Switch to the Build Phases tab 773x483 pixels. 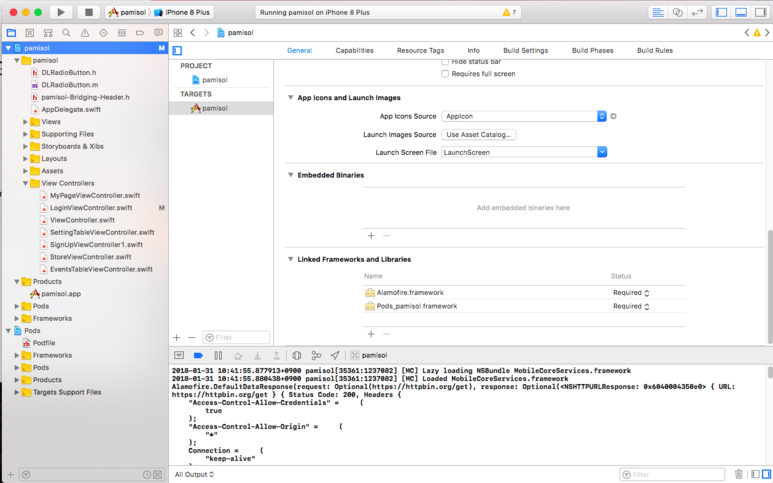pos(593,50)
